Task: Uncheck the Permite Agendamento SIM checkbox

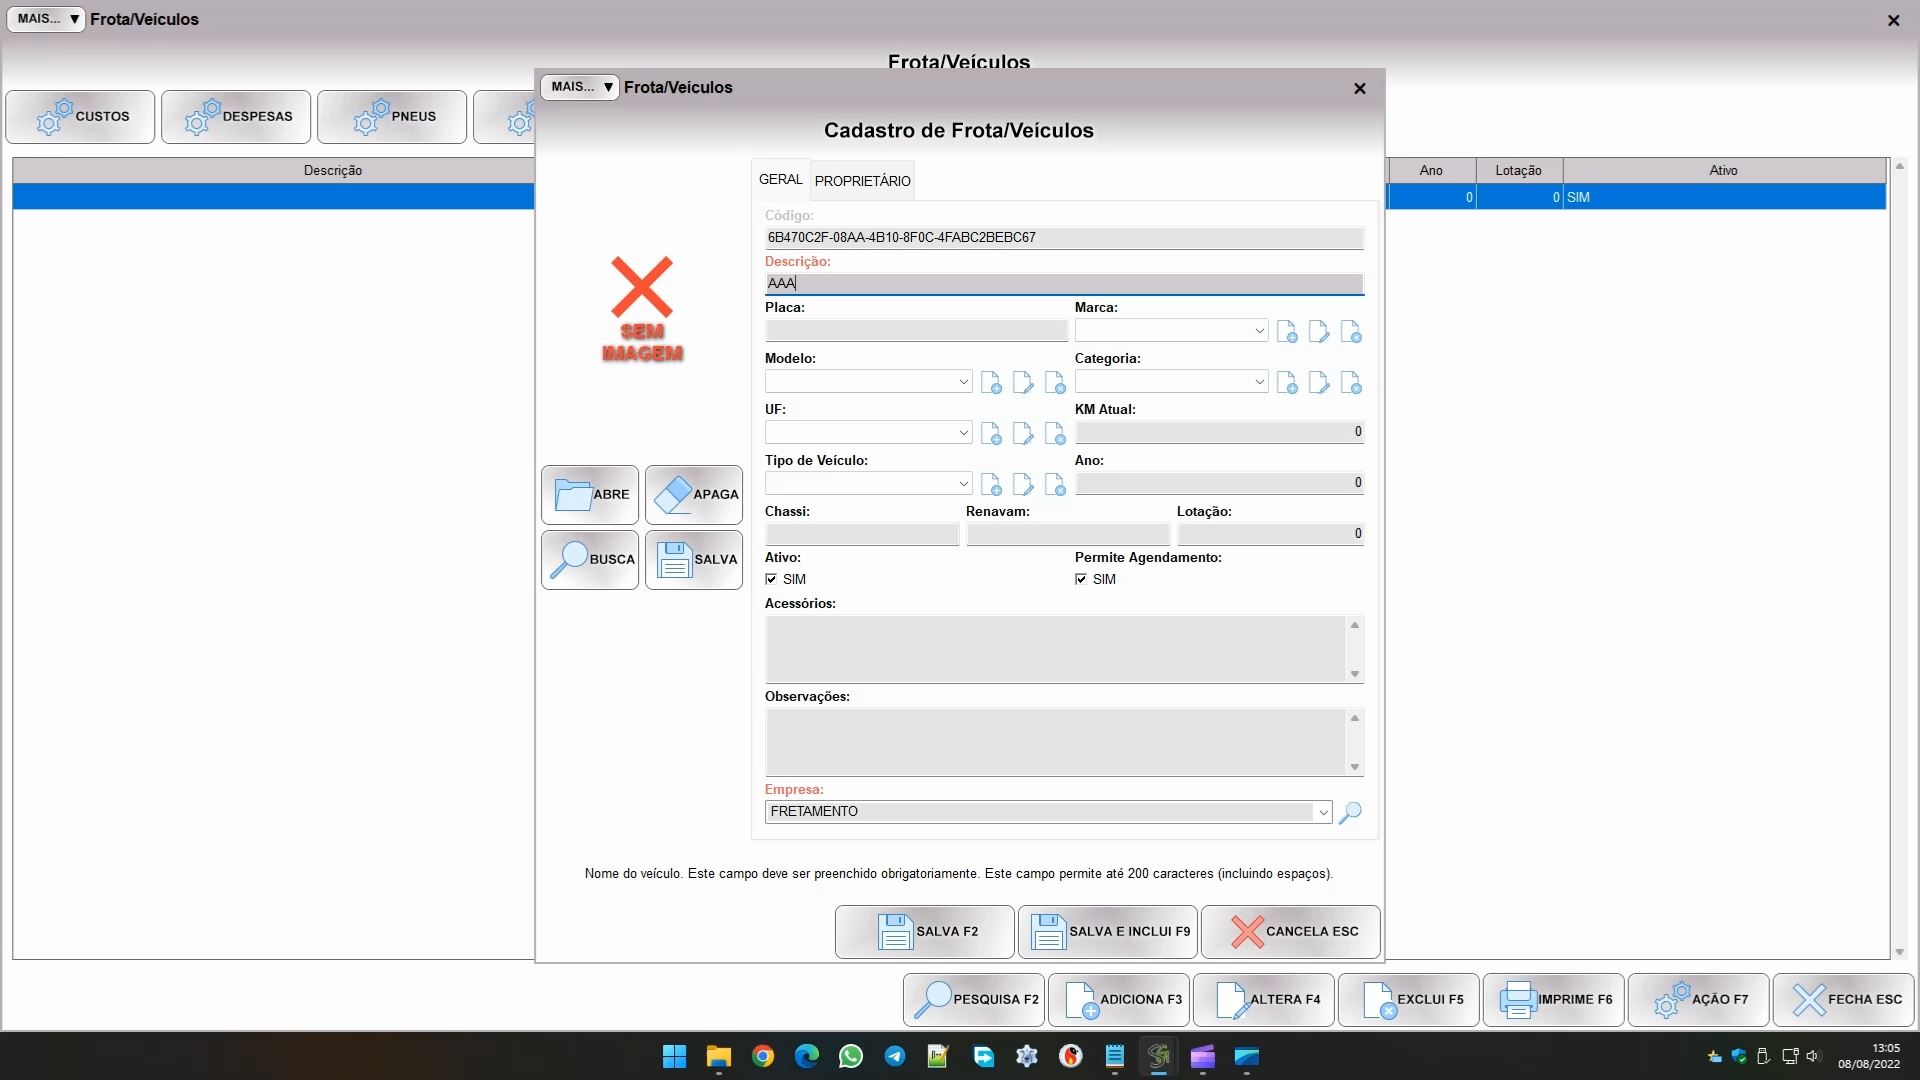Action: click(x=1081, y=579)
